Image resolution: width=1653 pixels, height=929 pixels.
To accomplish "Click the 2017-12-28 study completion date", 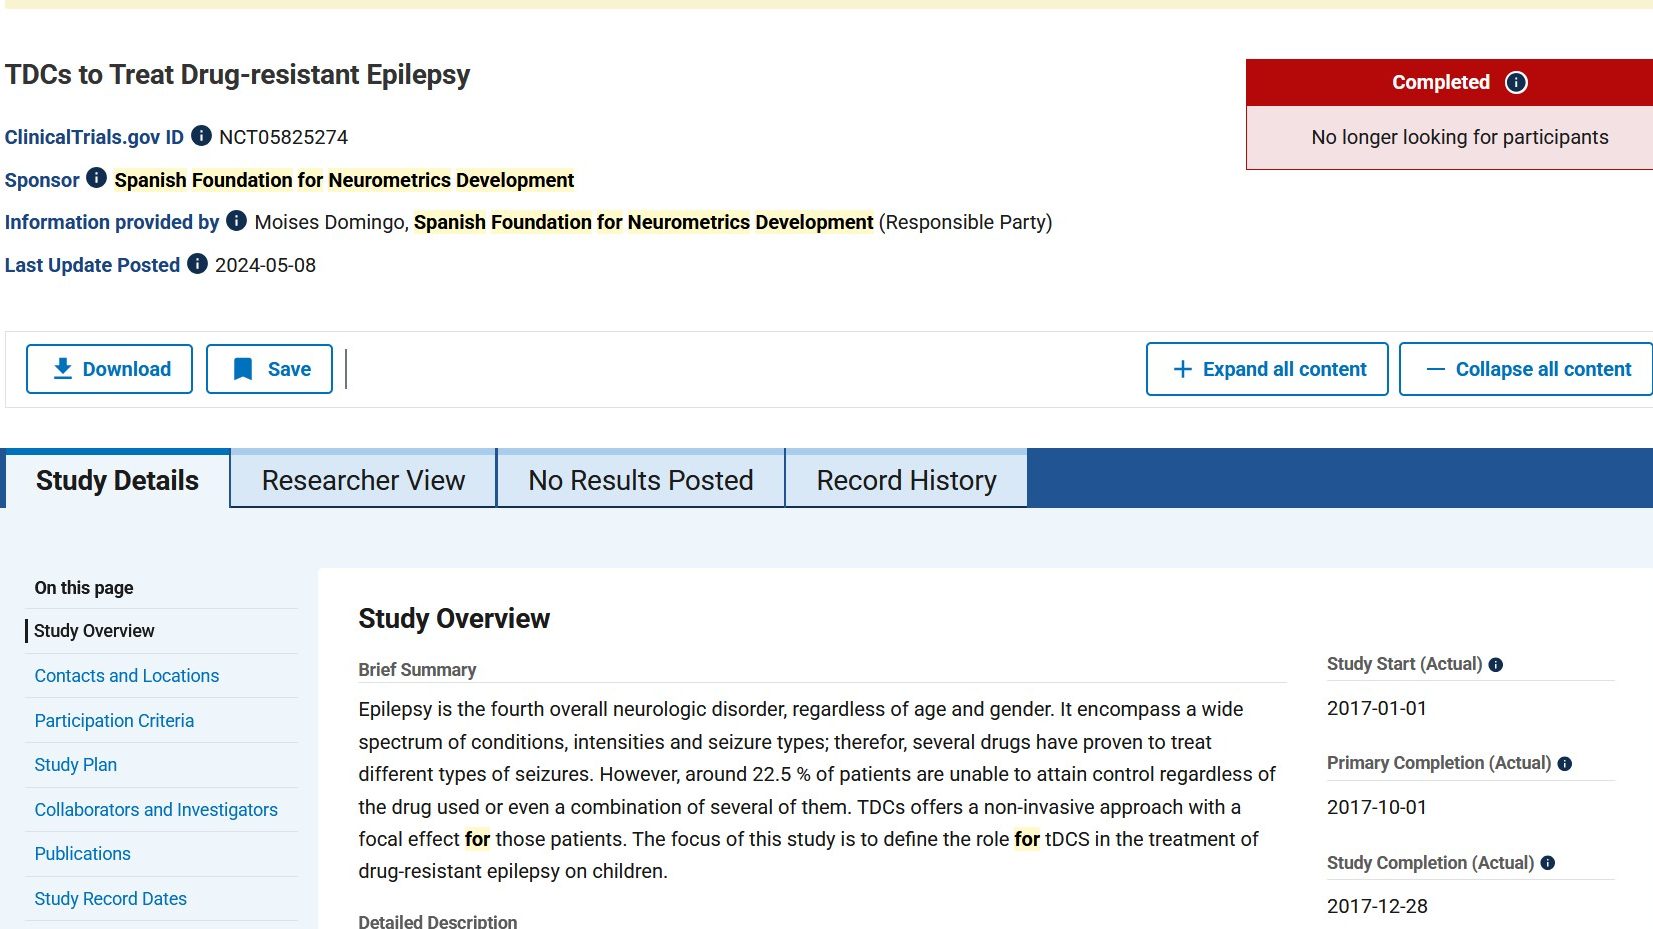I will [1377, 906].
